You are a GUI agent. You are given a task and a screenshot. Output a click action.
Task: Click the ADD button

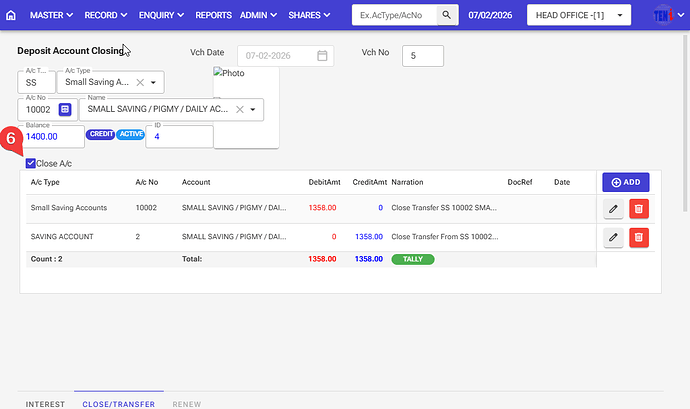[x=626, y=182]
